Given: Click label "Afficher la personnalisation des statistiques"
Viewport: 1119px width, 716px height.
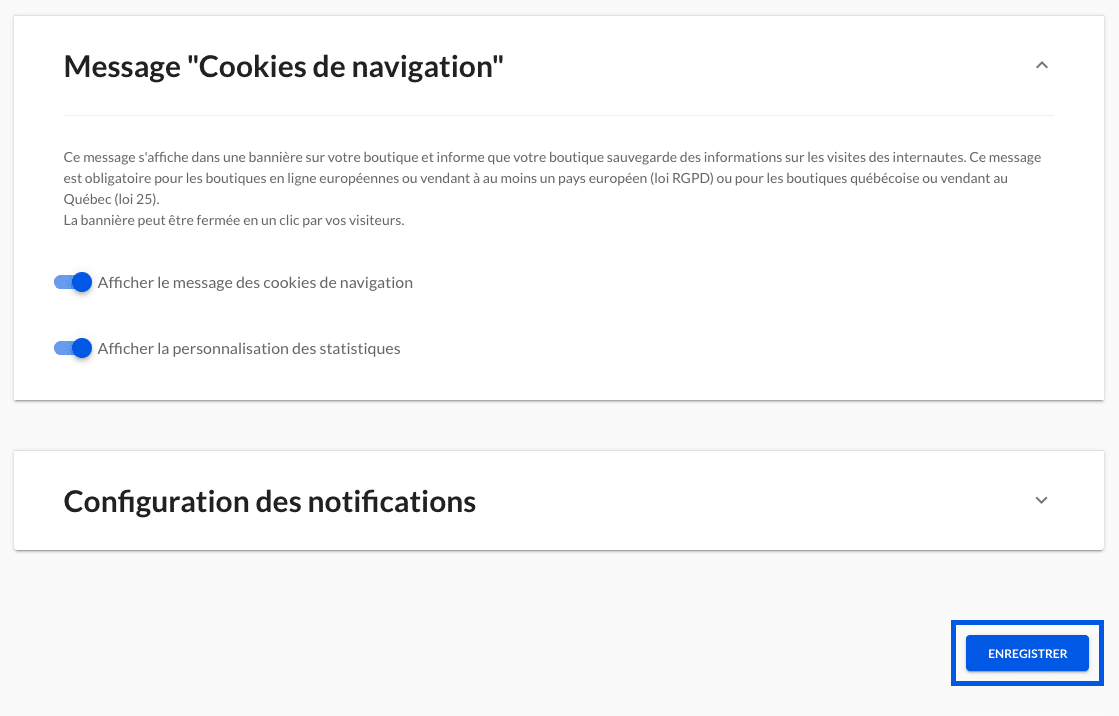Looking at the screenshot, I should 248,348.
